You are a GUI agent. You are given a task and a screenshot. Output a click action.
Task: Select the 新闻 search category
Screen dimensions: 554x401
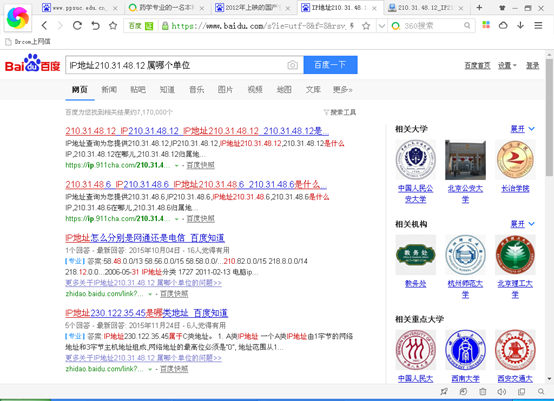pyautogui.click(x=109, y=90)
